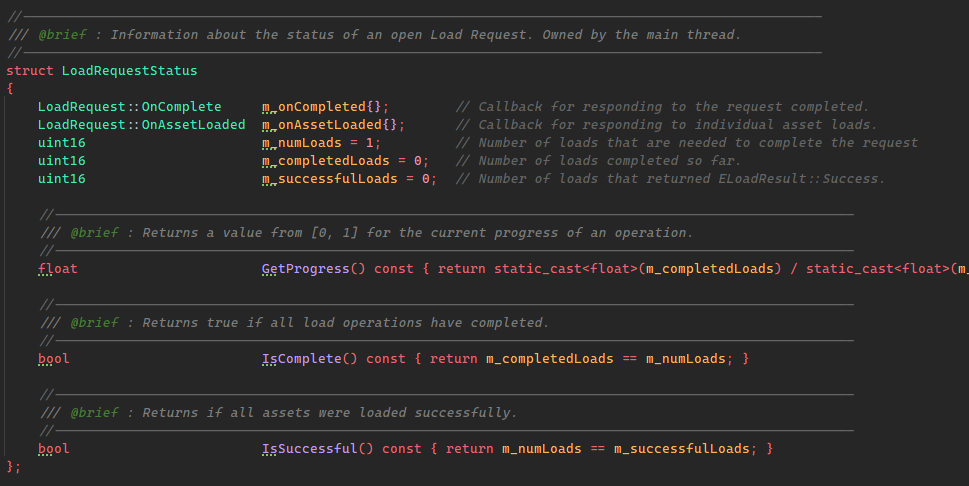The width and height of the screenshot is (969, 486).
Task: Click the GetProgress function name
Action: 305,269
